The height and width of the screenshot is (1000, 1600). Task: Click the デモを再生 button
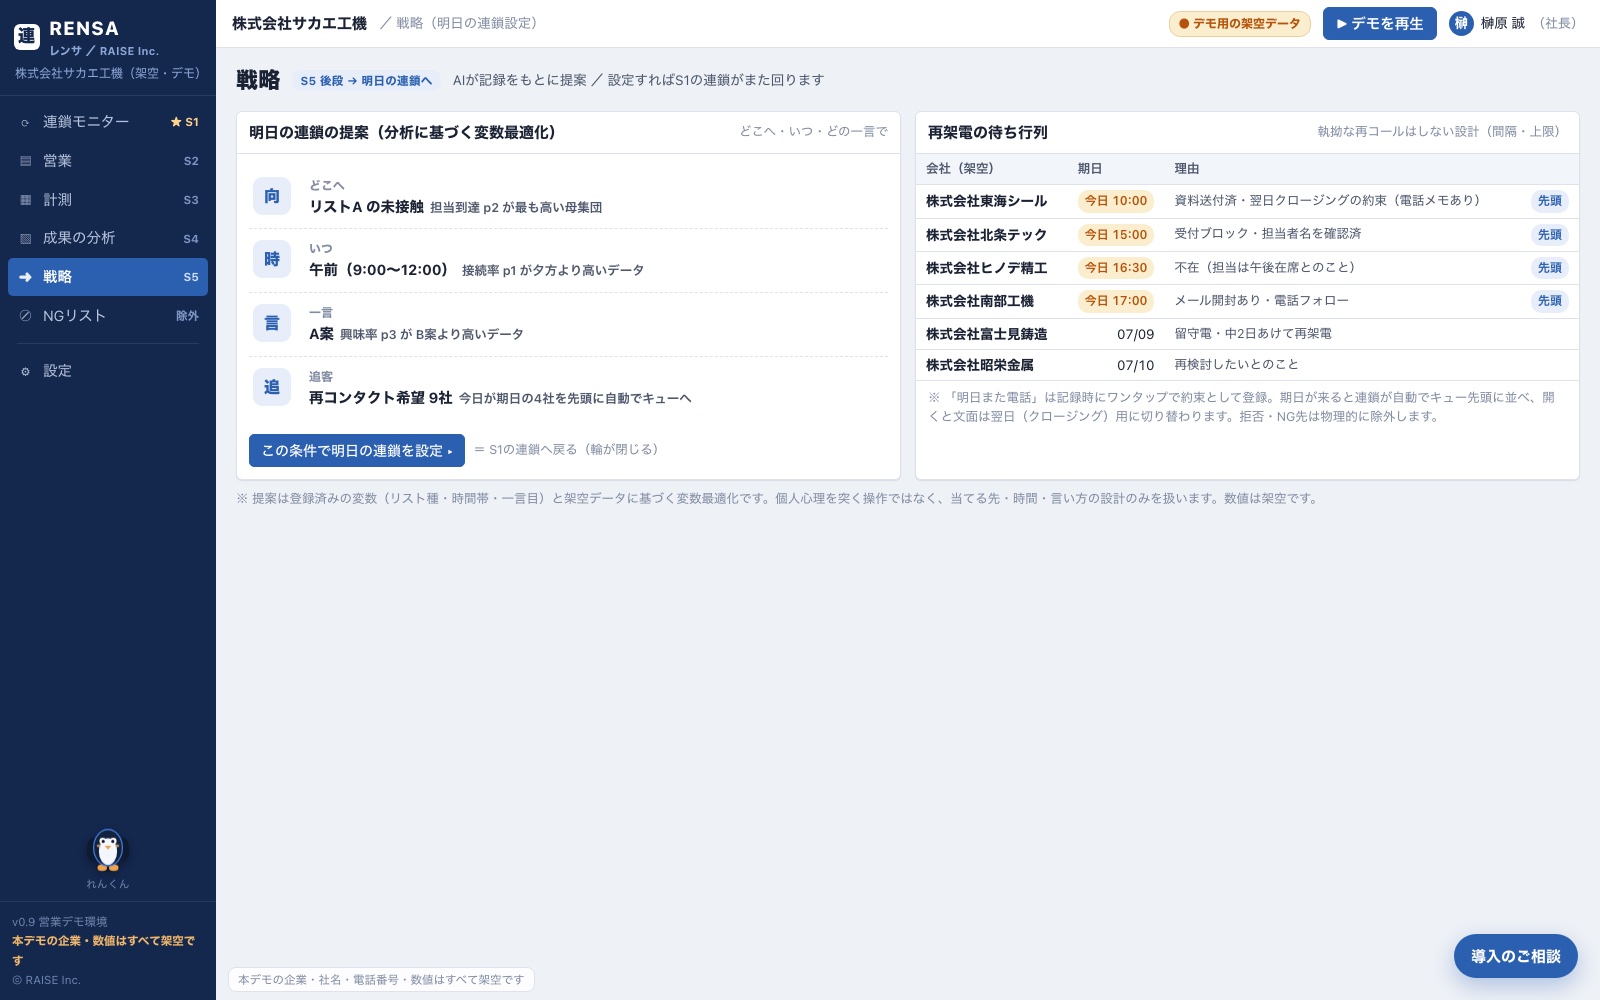(x=1379, y=24)
